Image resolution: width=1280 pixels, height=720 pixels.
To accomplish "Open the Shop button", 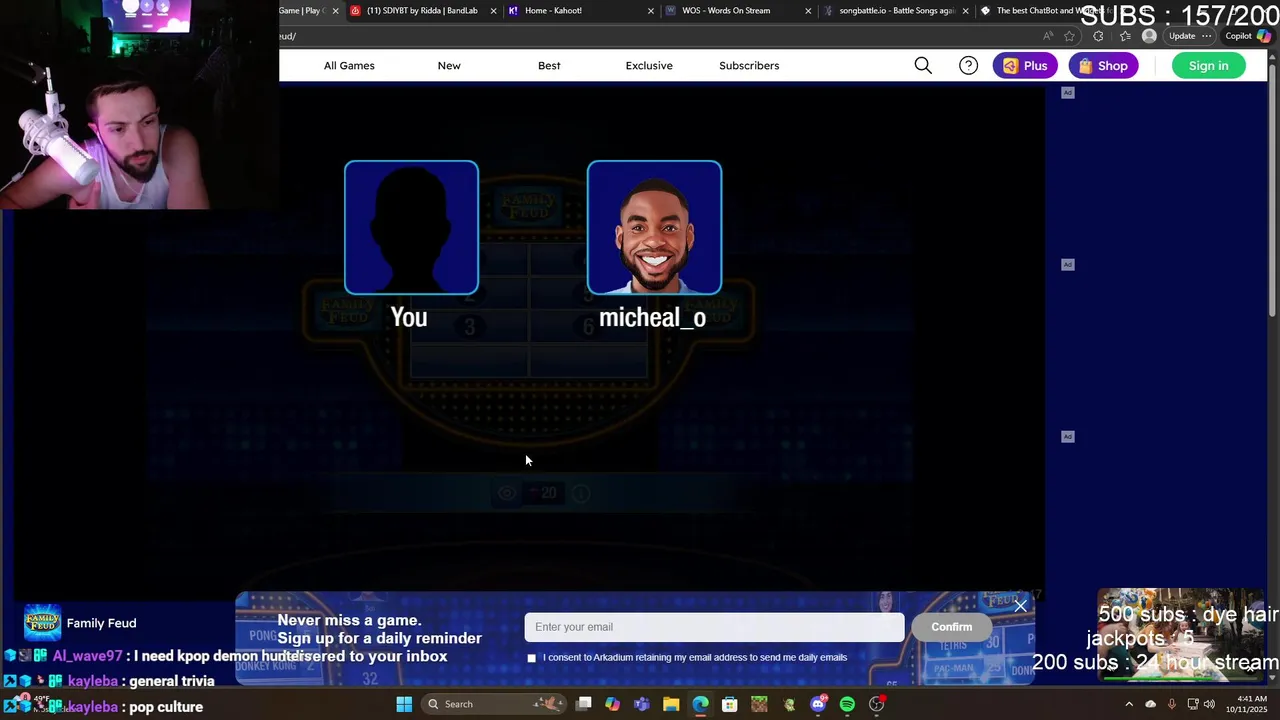I will [x=1103, y=65].
